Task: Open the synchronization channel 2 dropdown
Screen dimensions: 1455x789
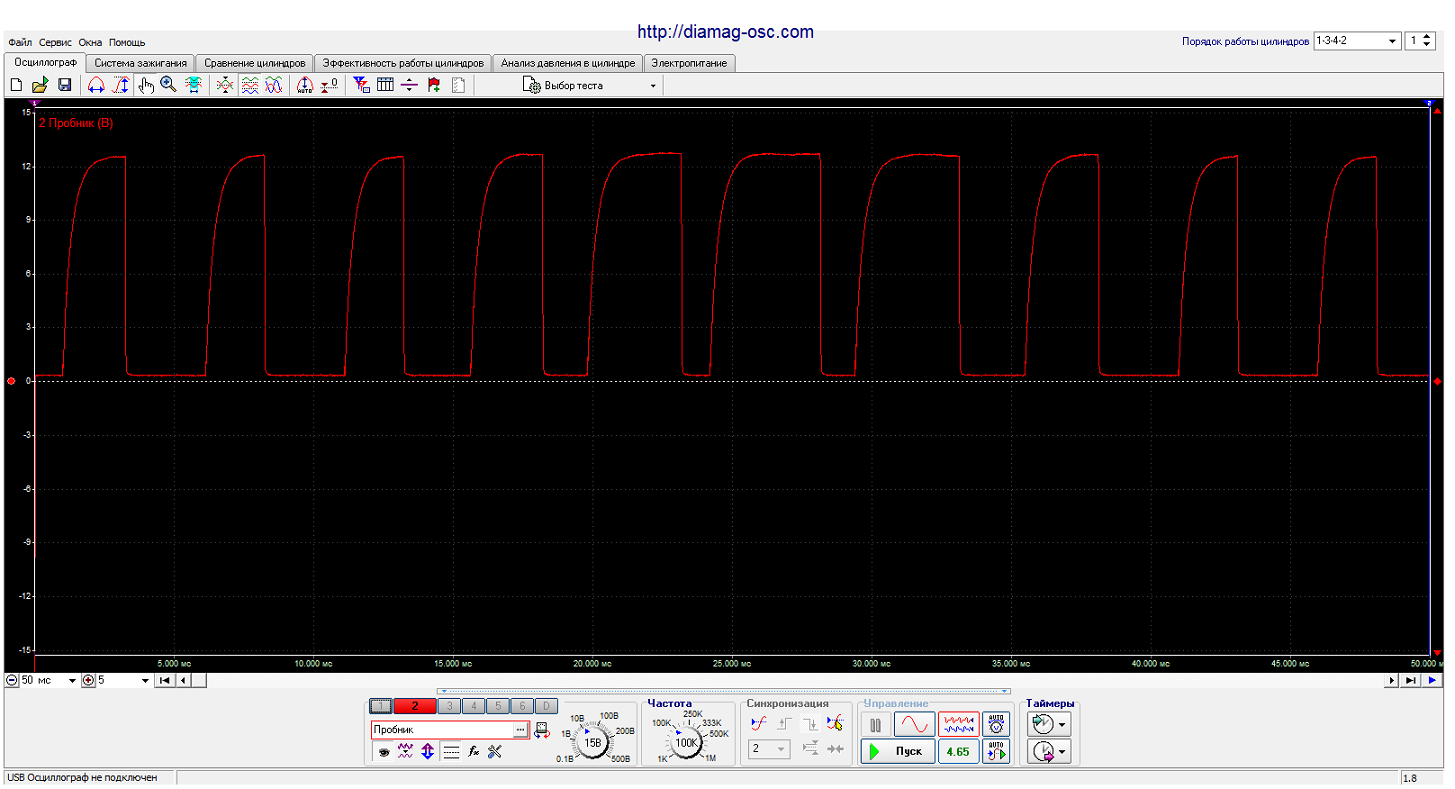Action: tap(769, 749)
